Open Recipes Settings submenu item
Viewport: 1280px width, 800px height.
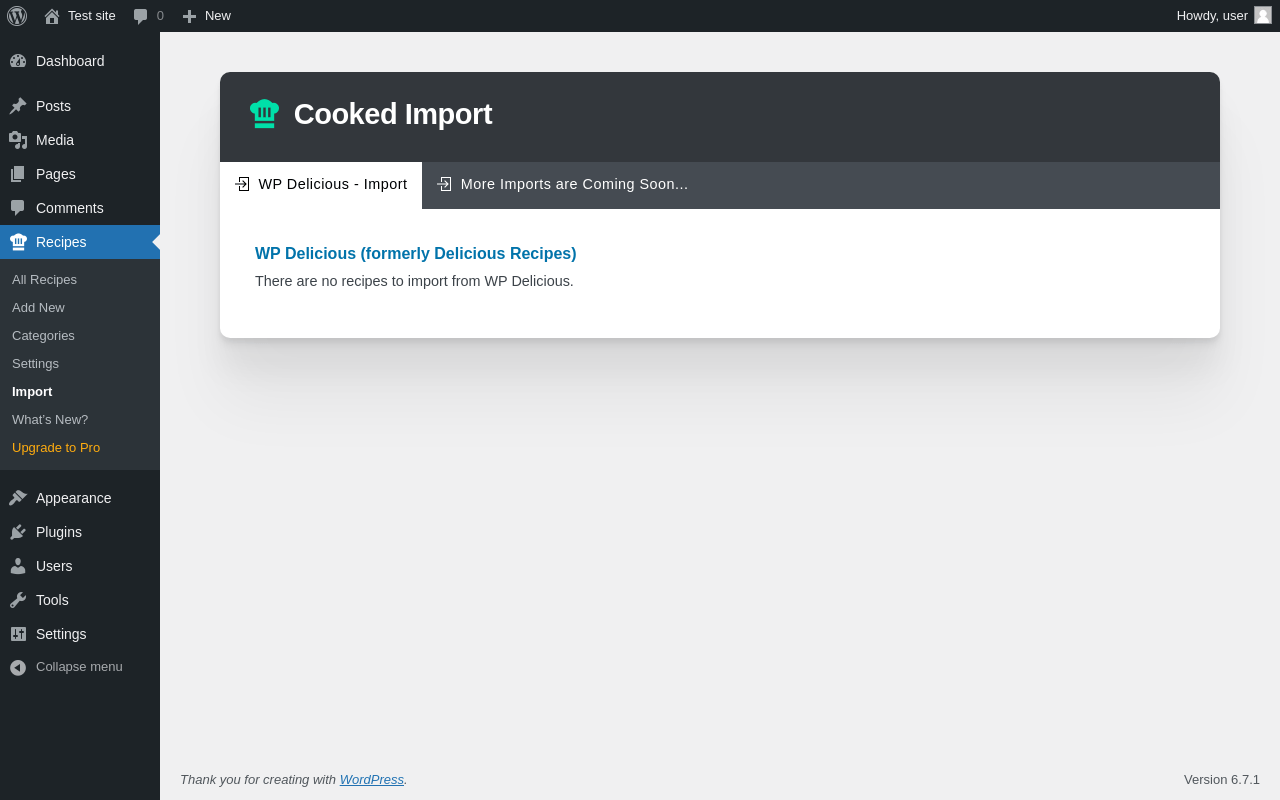pyautogui.click(x=35, y=364)
